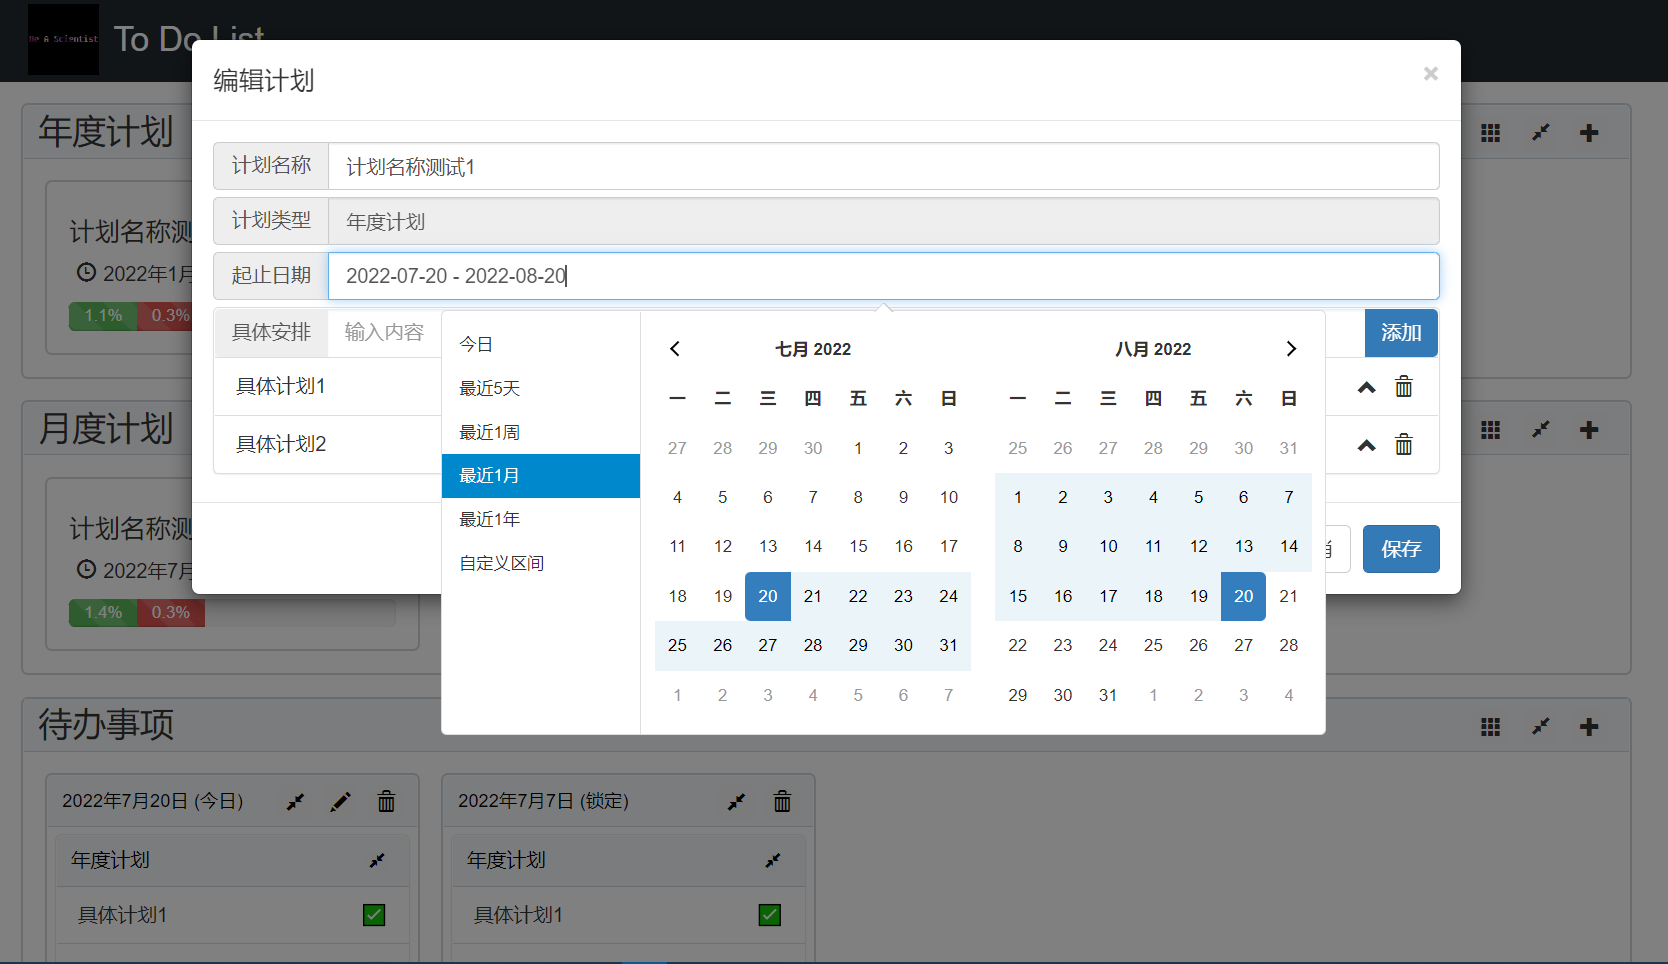The width and height of the screenshot is (1668, 964).
Task: Click pencil edit icon on 2022年7月20日 card
Action: 341,802
